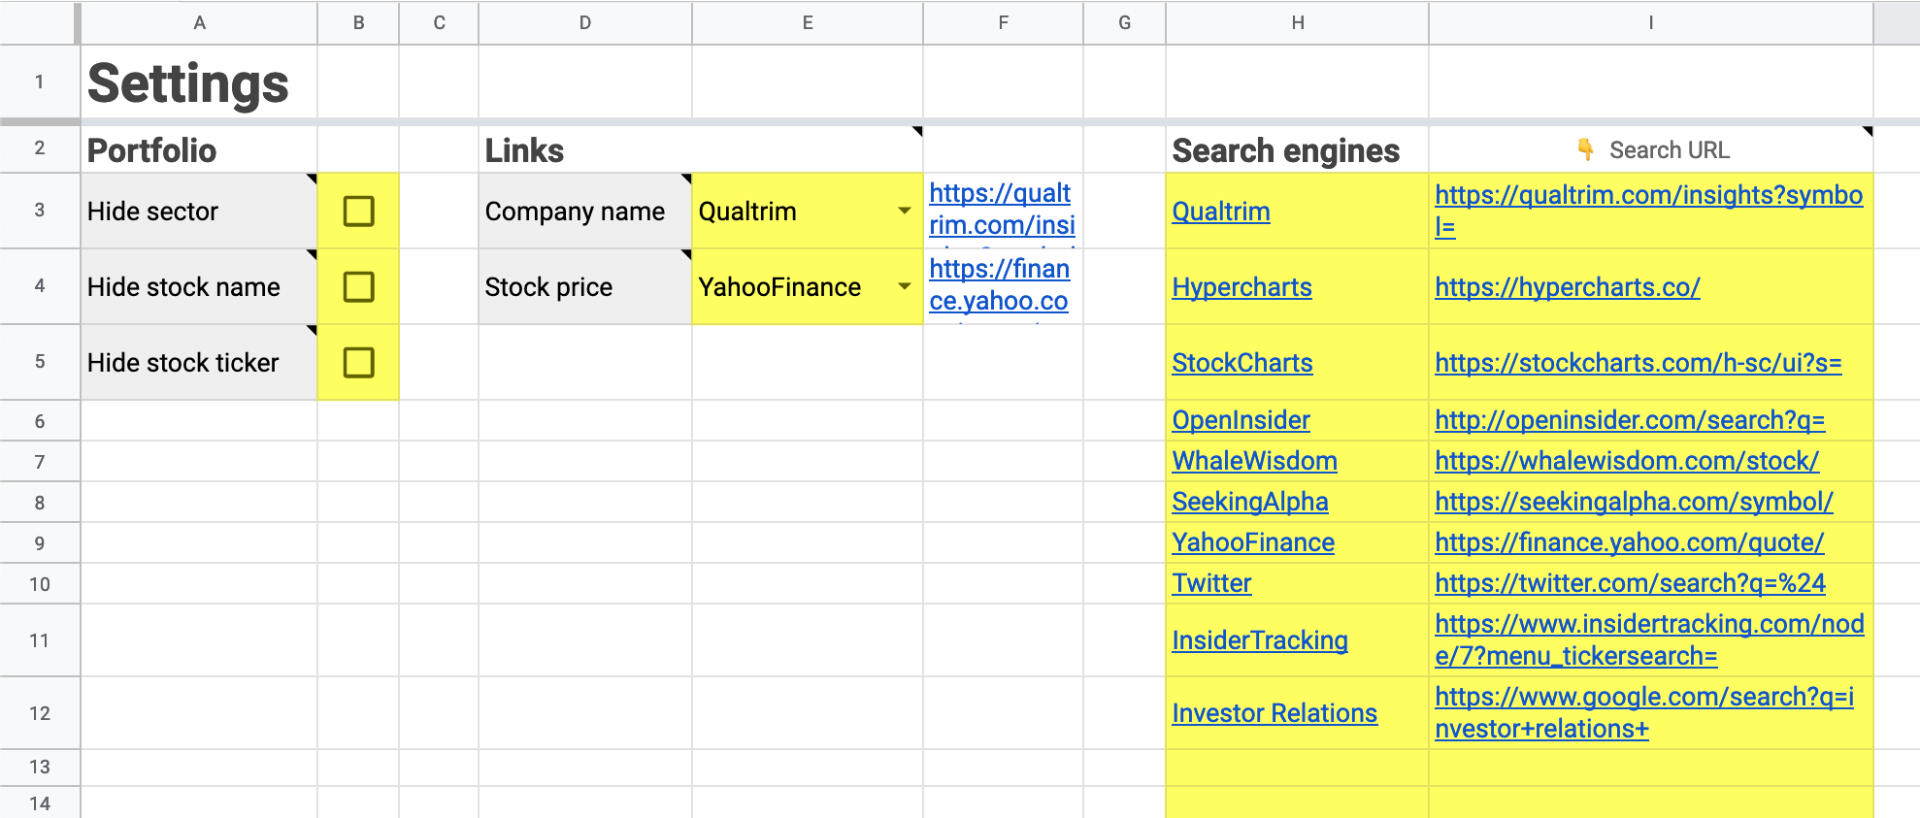The image size is (1920, 818).
Task: Follow the StockCharts link
Action: point(1242,363)
